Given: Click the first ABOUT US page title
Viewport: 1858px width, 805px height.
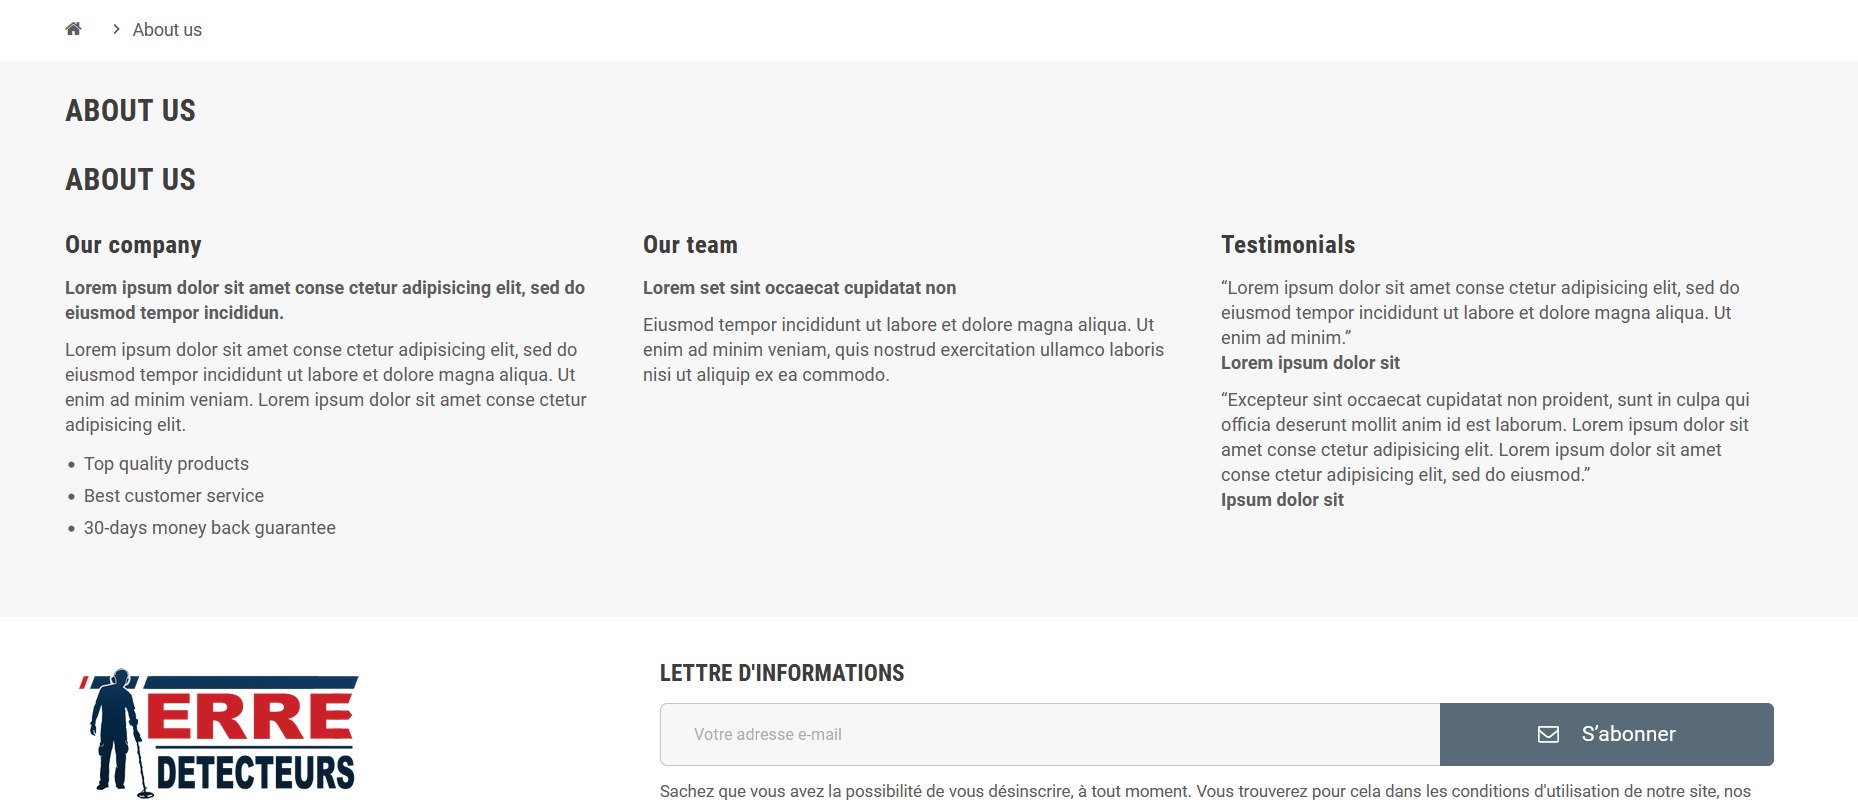Looking at the screenshot, I should click(x=131, y=111).
